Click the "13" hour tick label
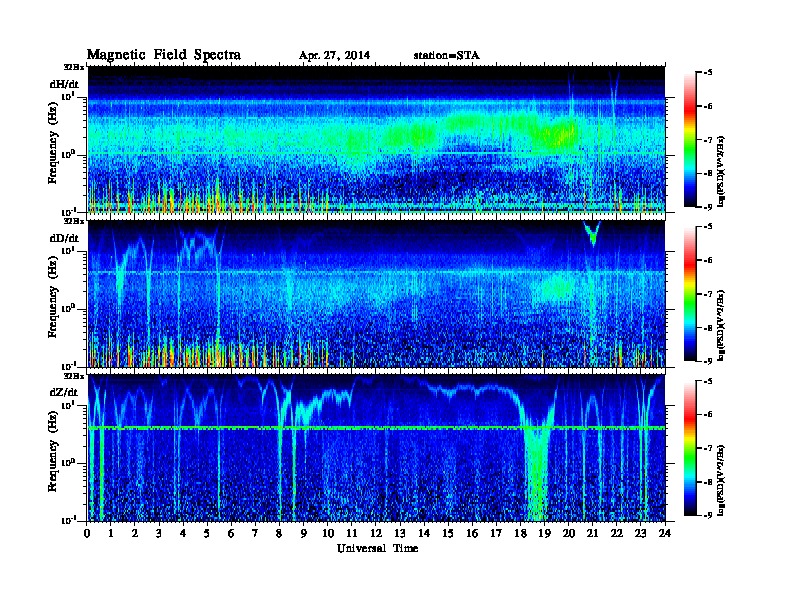Image resolution: width=792 pixels, height=612 pixels. pyautogui.click(x=400, y=533)
